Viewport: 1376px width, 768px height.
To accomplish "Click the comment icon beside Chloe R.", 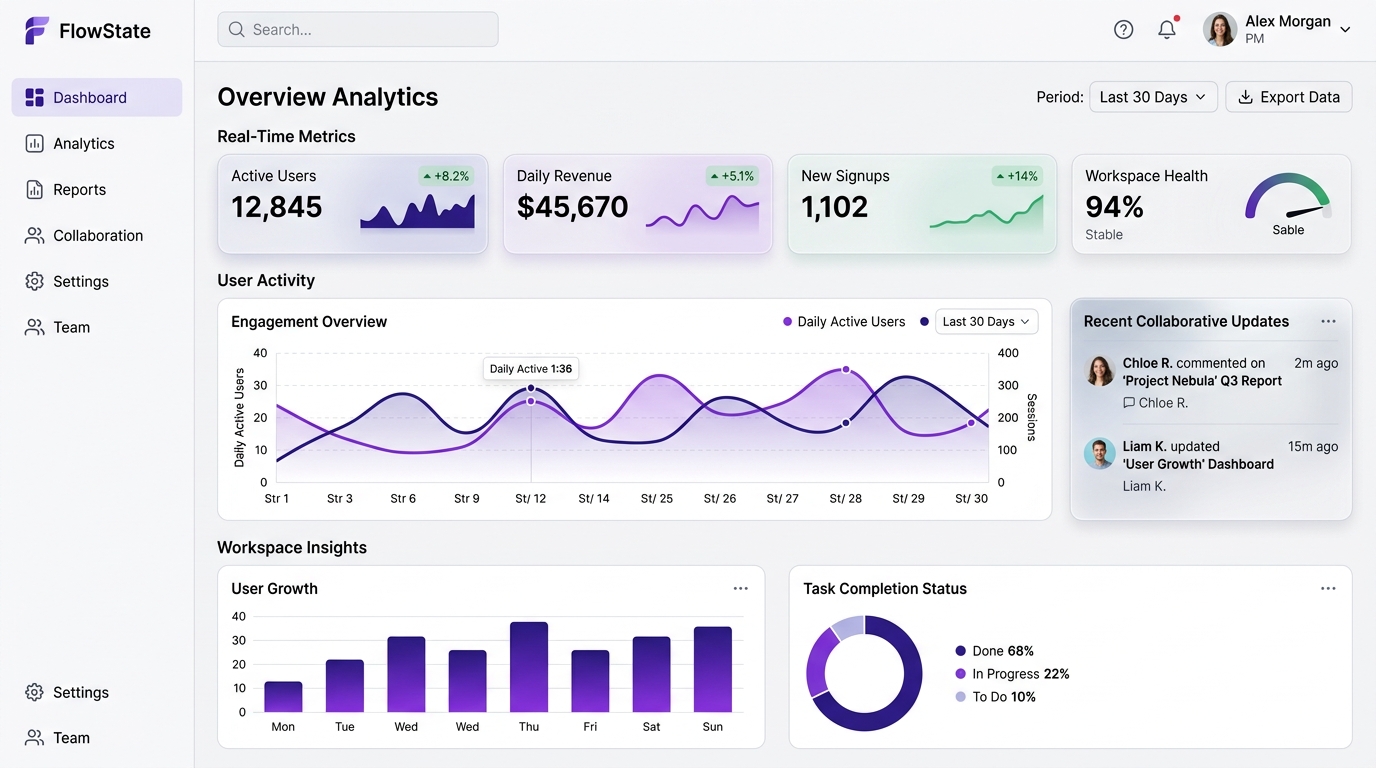I will [x=1129, y=403].
